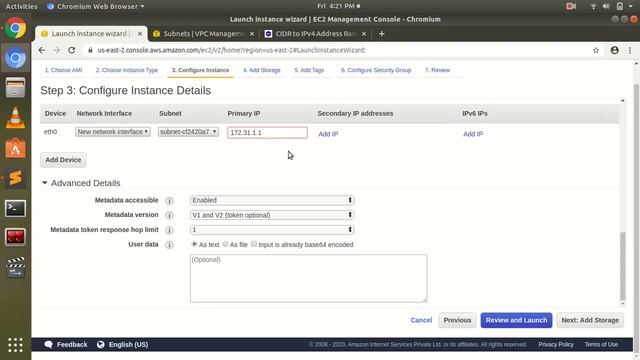
Task: Open a new browser tab
Action: click(382, 34)
